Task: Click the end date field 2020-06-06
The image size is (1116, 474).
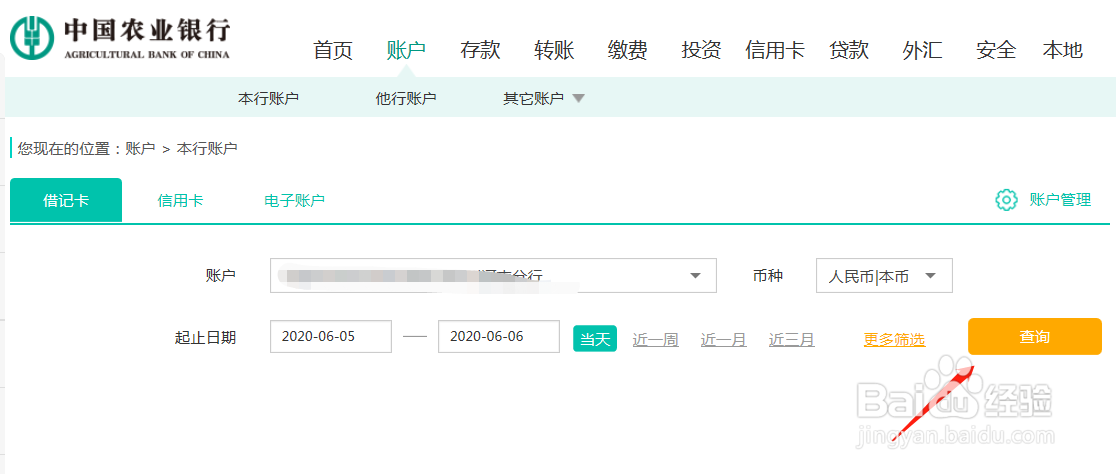Action: (499, 337)
